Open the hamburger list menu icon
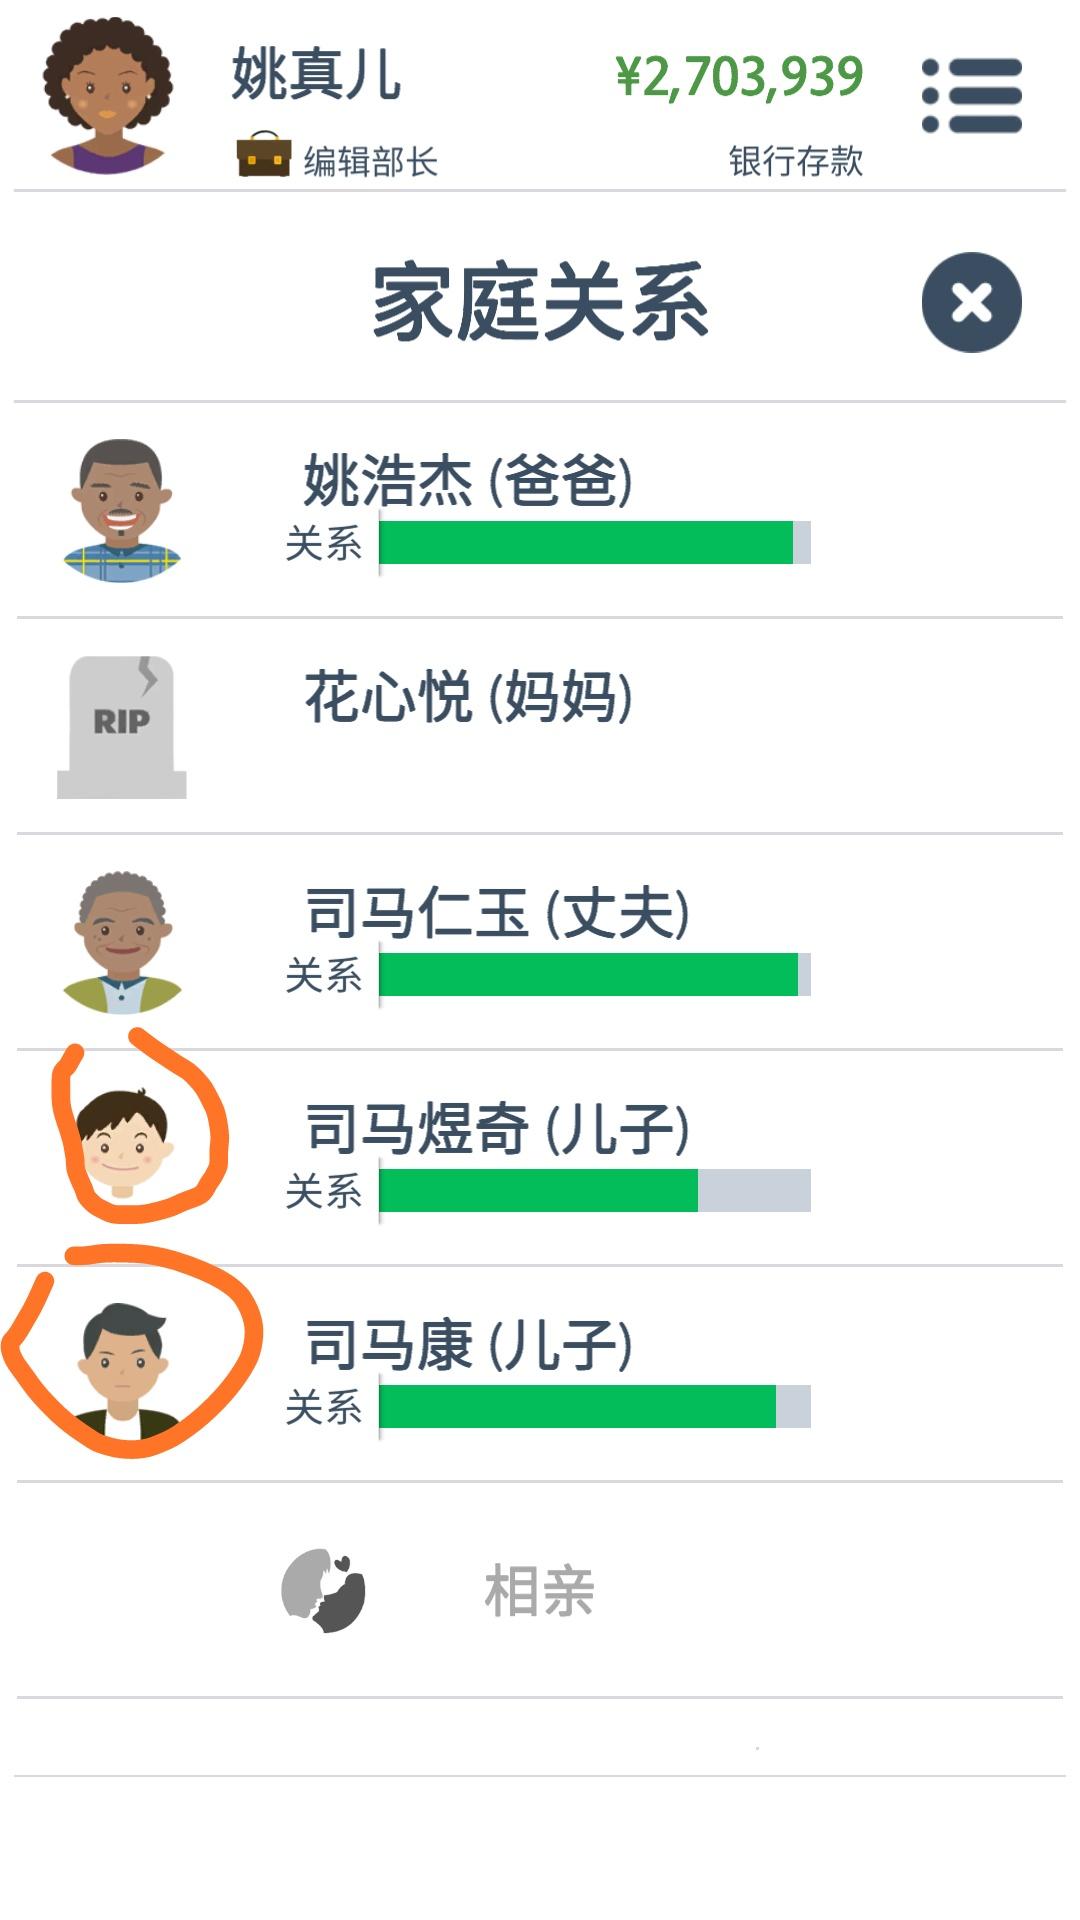This screenshot has height=1920, width=1080. click(972, 96)
